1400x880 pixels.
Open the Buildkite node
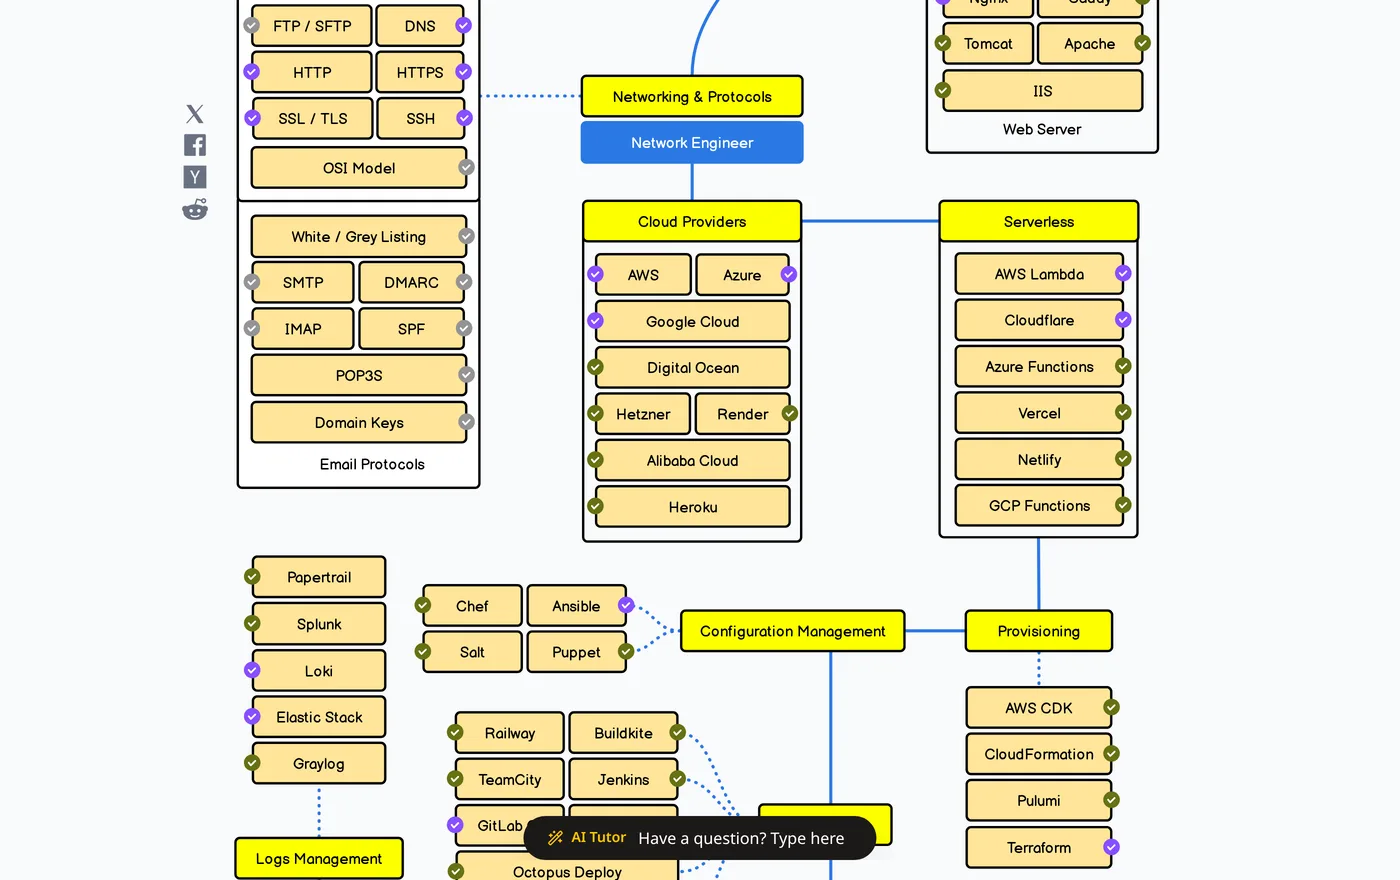623,733
